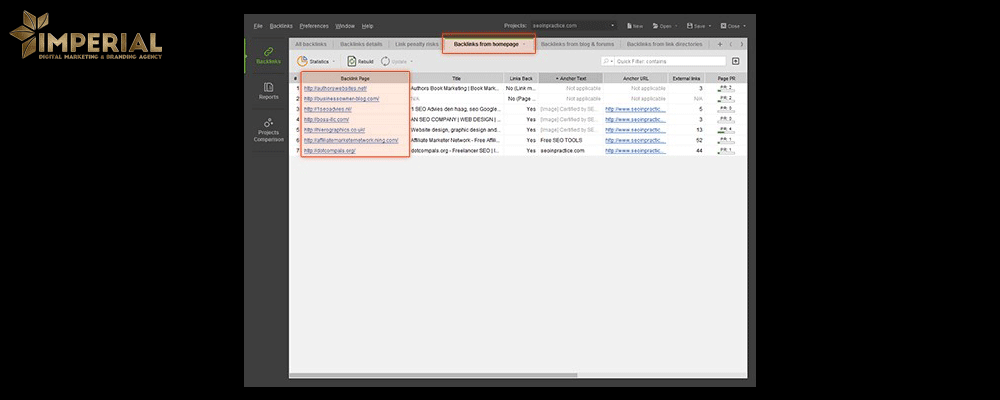1000x400 pixels.
Task: Click the Rebuild toolbar icon
Action: (352, 61)
